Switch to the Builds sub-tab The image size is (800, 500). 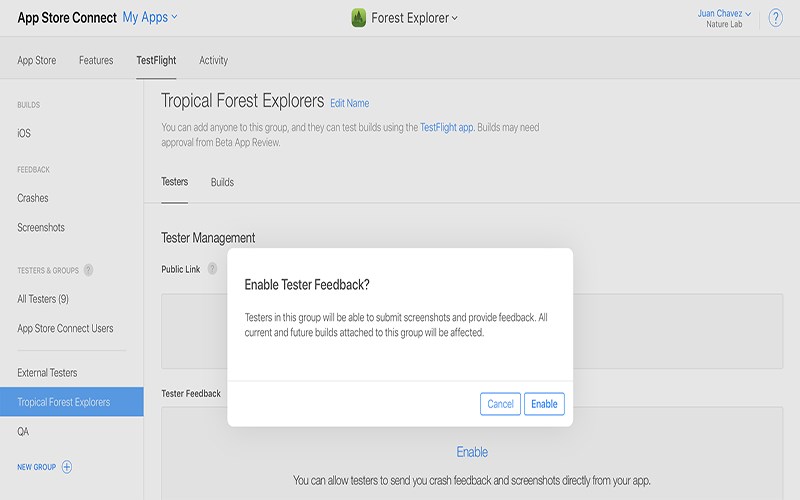click(x=222, y=182)
